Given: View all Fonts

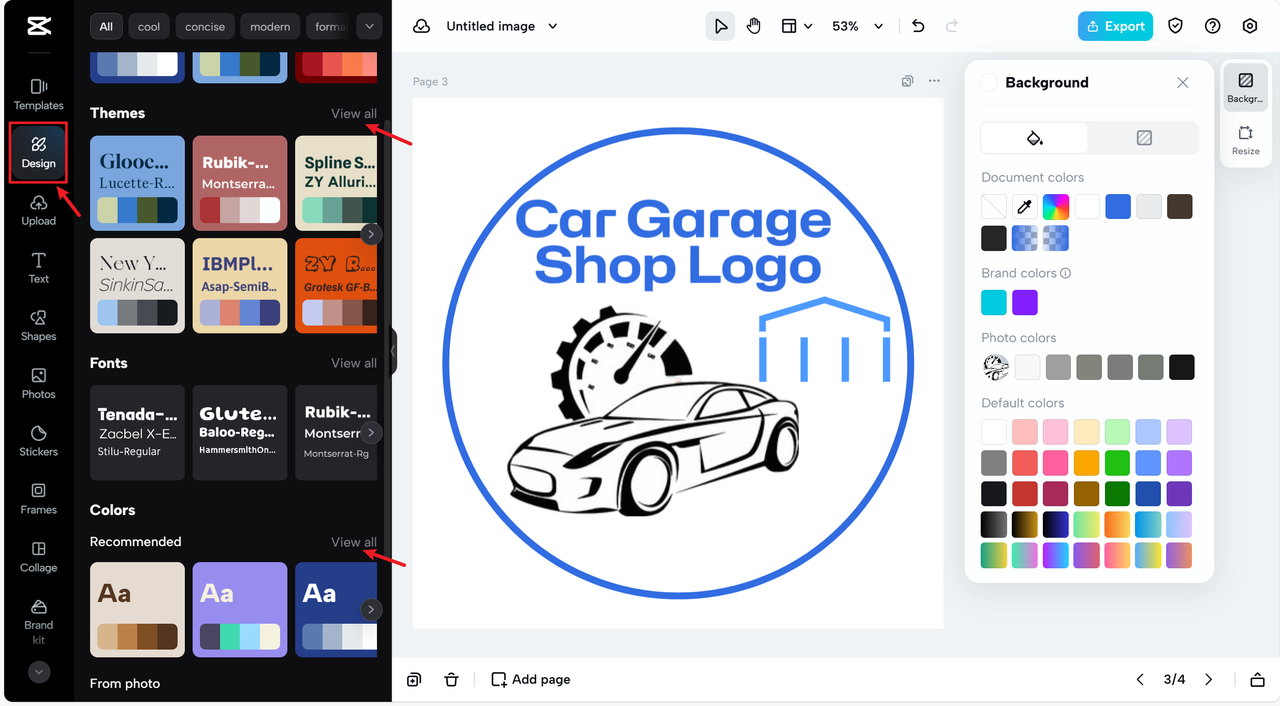Looking at the screenshot, I should point(354,363).
